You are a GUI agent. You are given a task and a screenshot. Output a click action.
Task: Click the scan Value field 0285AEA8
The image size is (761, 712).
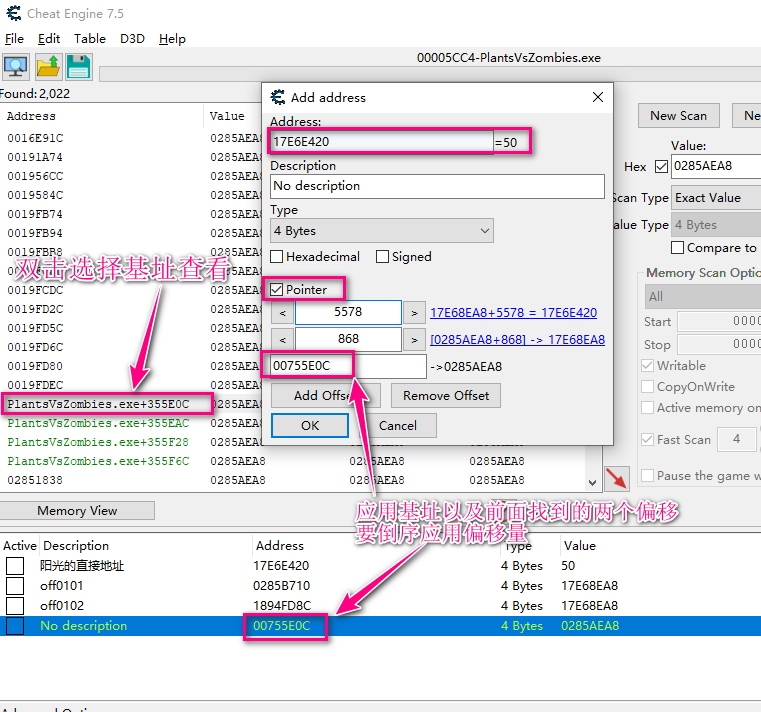coord(716,166)
